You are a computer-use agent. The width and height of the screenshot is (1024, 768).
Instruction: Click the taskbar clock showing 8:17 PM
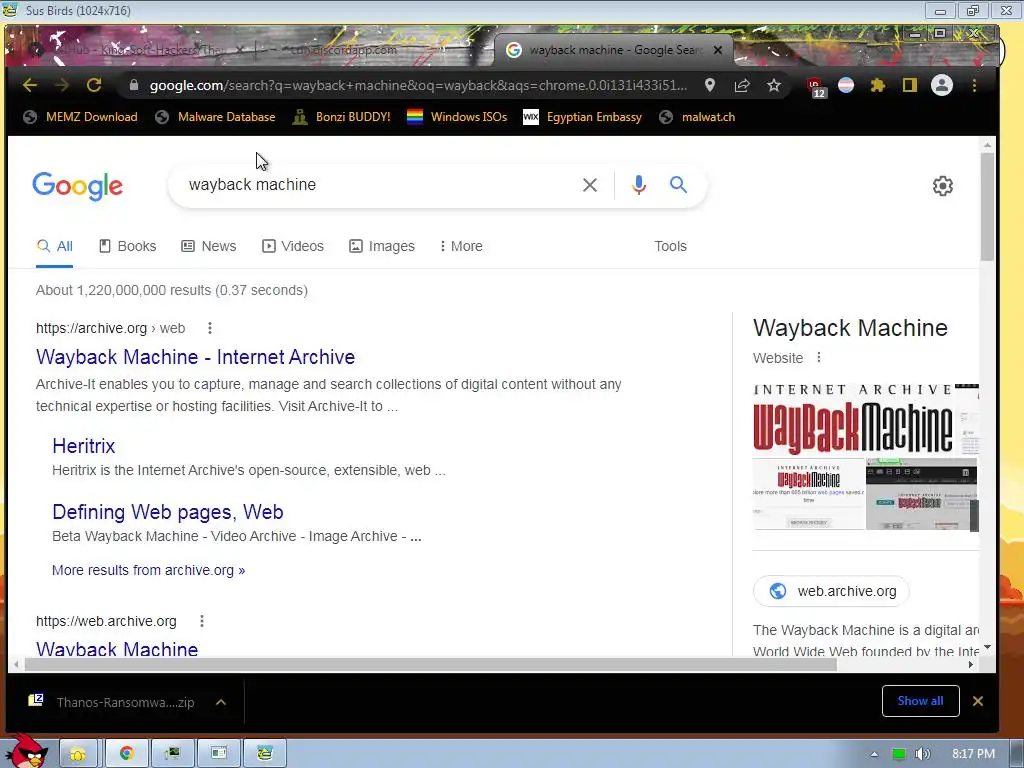pos(973,754)
